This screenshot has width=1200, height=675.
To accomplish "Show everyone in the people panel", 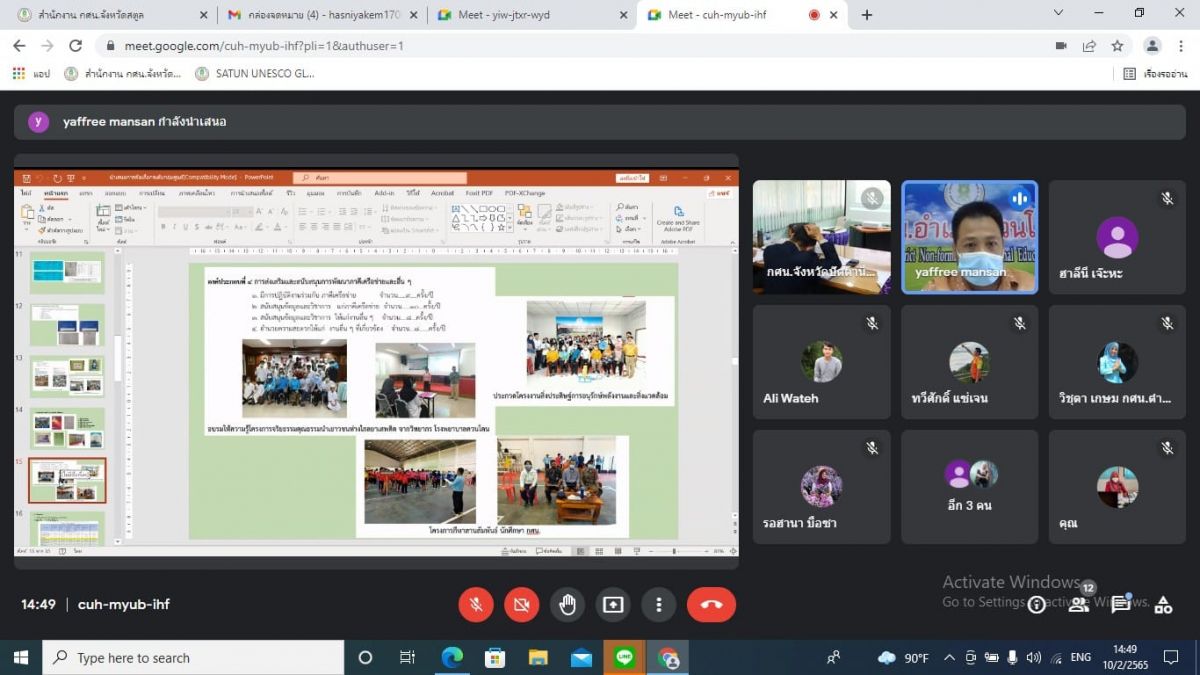I will pyautogui.click(x=1078, y=604).
